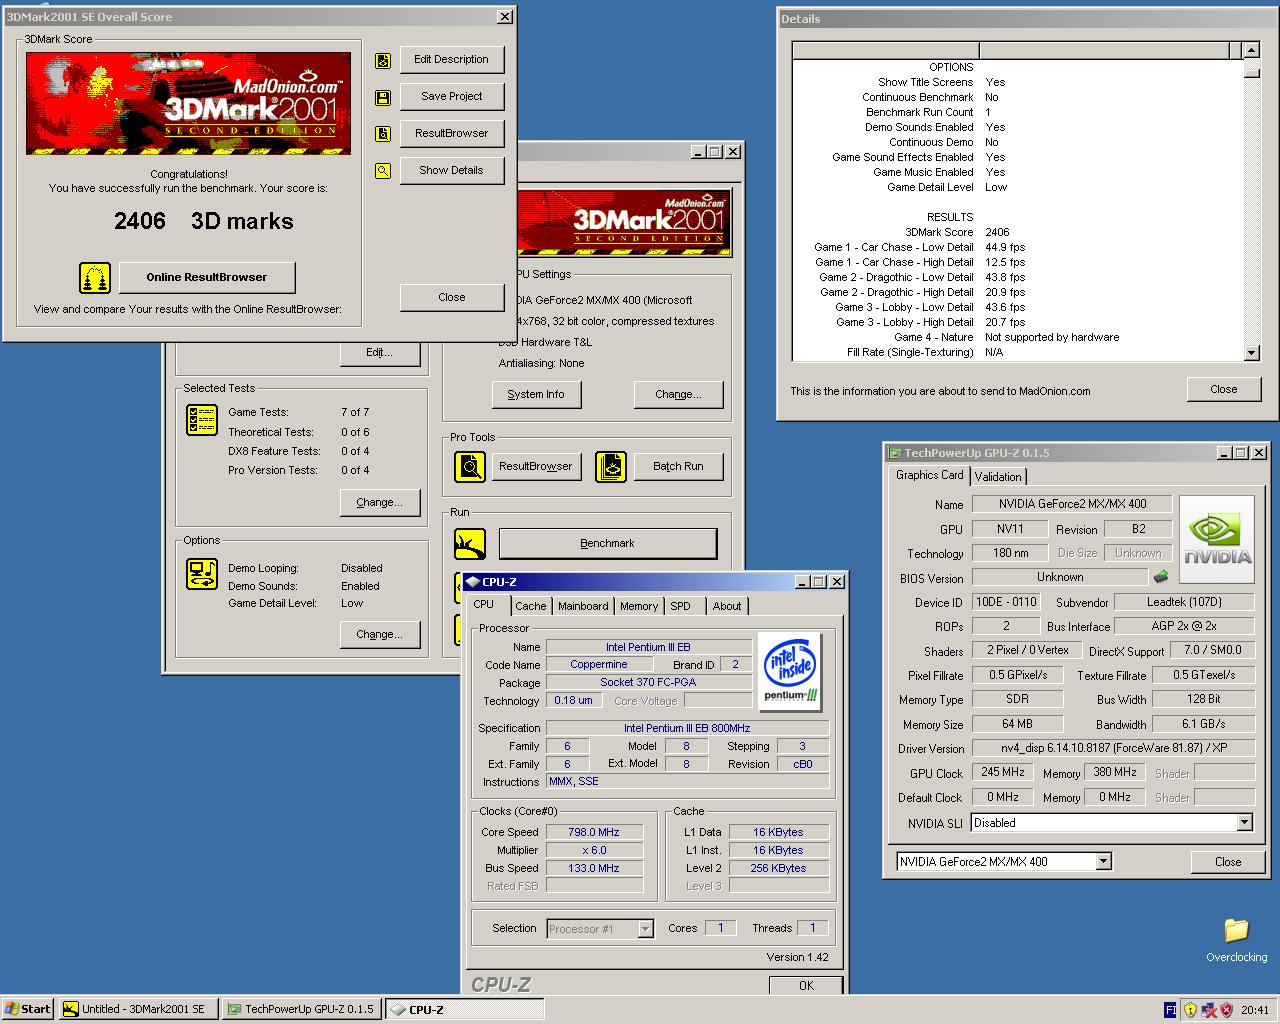
Task: Open the Processor selection dropdown in CPU-Z
Action: [x=645, y=929]
